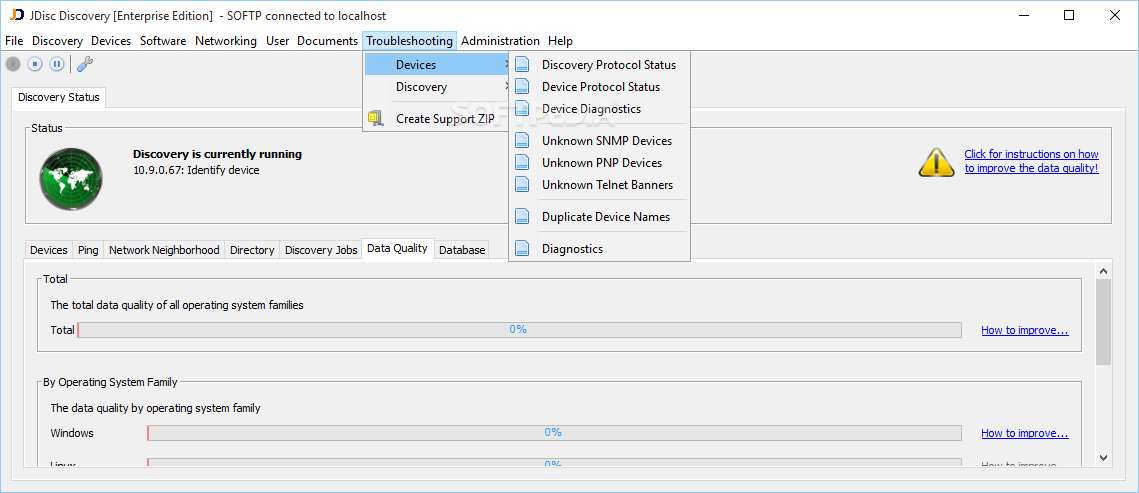Expand the Discovery troubleshooting submenu

coord(436,87)
